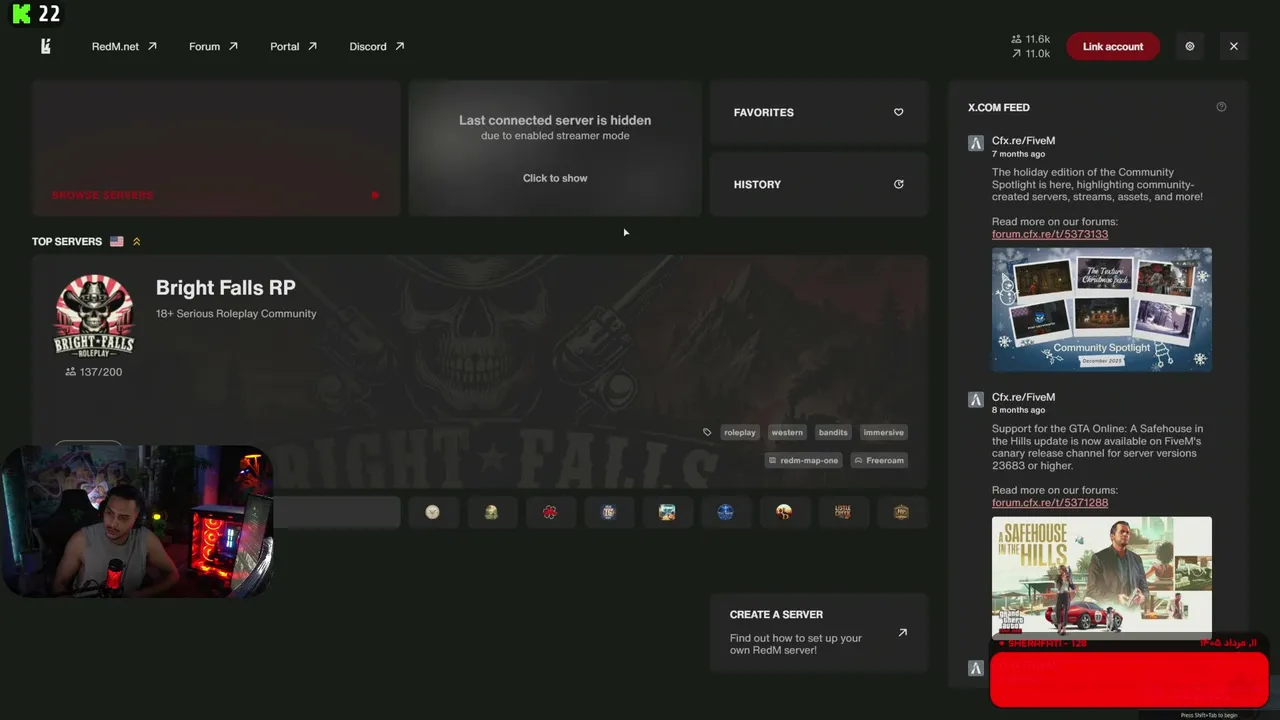Image resolution: width=1280 pixels, height=720 pixels.
Task: Select the desert landscape server icon
Action: (x=667, y=512)
